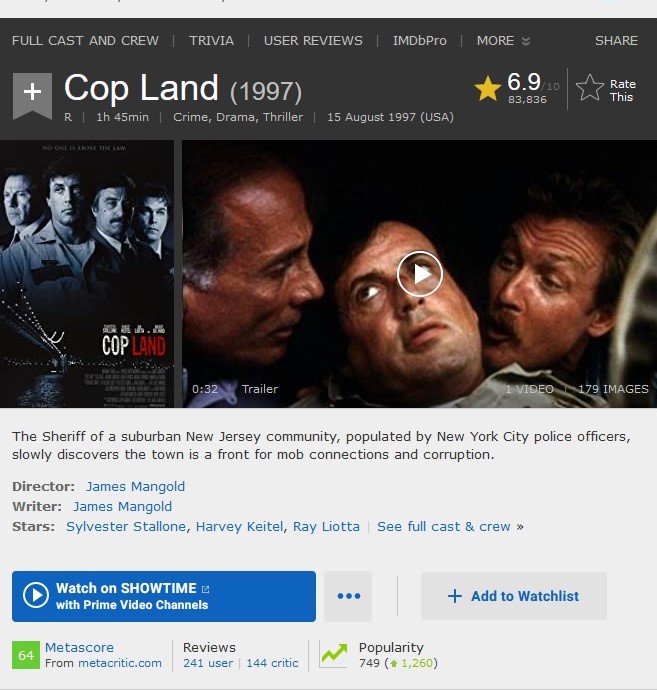
Task: Open the IMDbPro link
Action: click(x=419, y=41)
